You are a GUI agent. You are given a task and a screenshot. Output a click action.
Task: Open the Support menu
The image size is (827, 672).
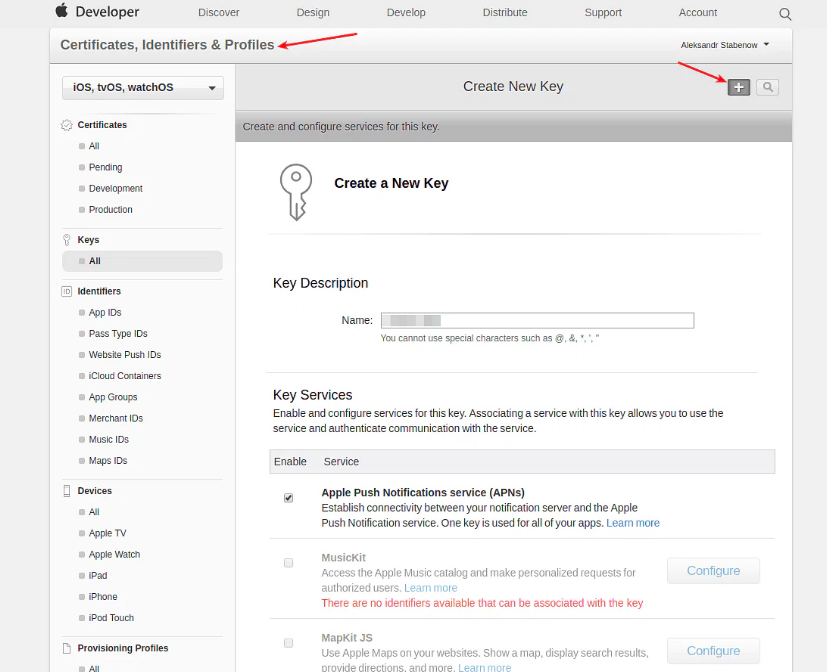click(603, 13)
